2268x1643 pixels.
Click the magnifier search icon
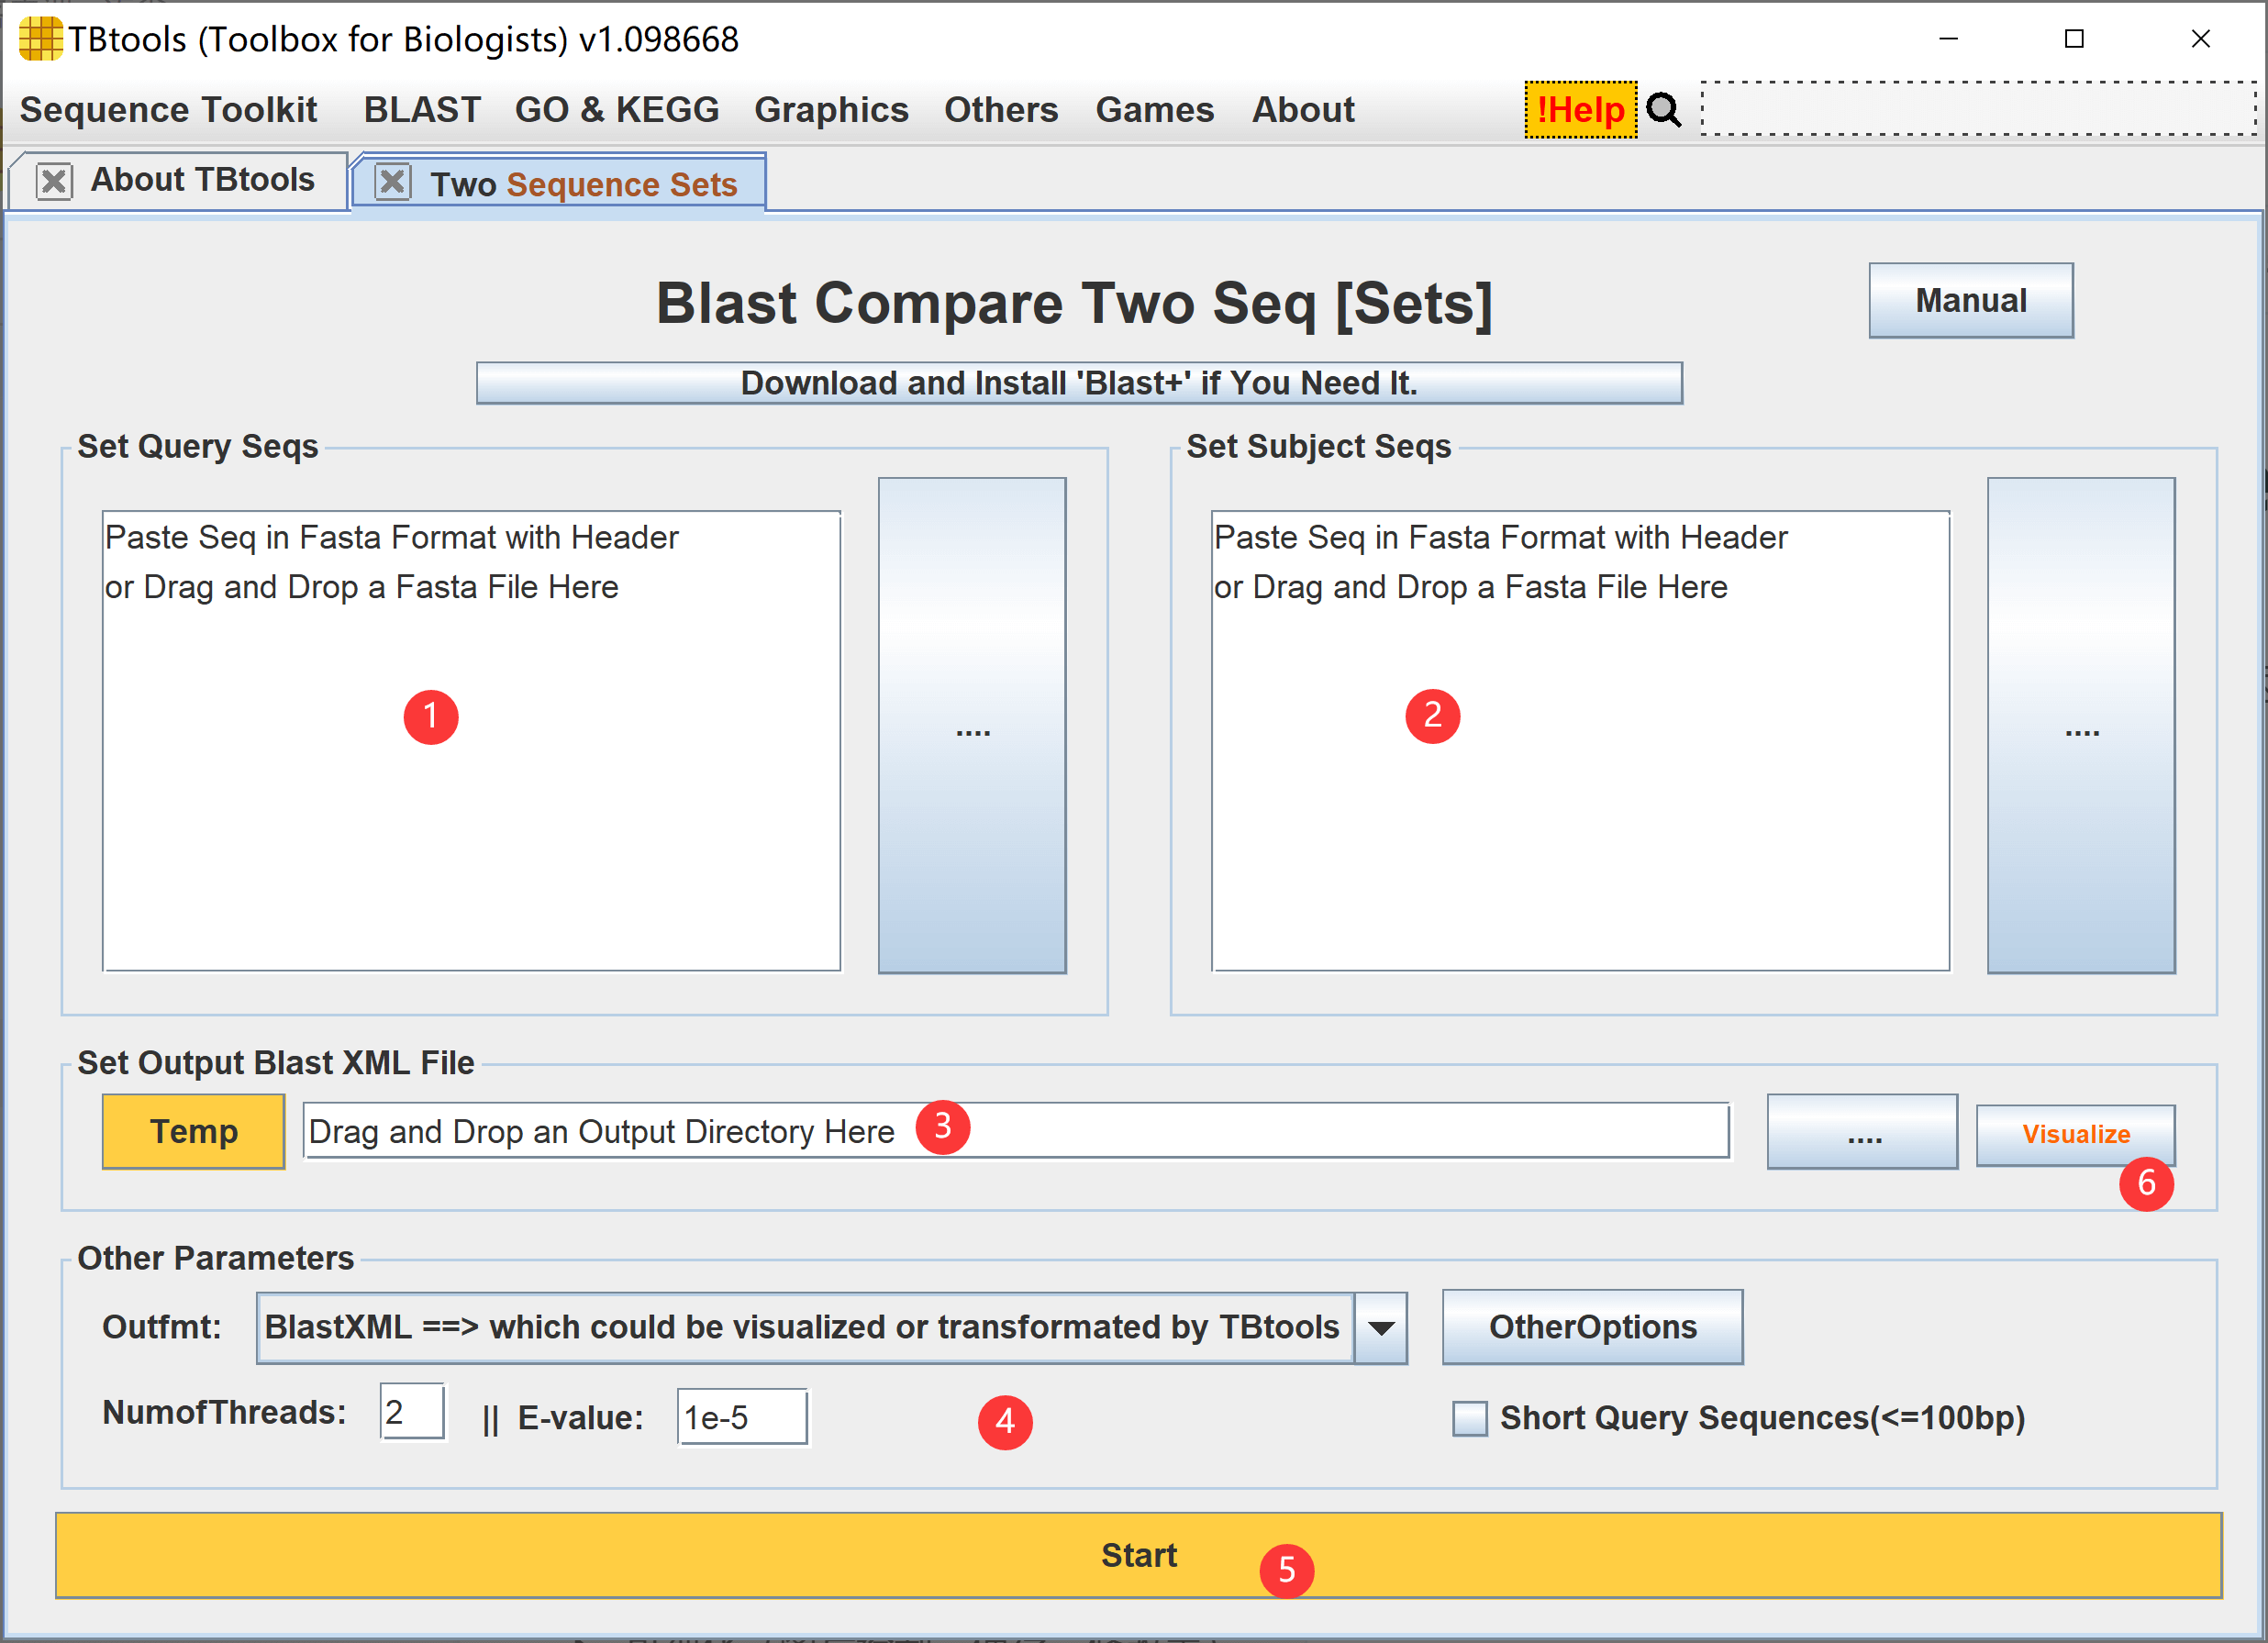point(1664,109)
